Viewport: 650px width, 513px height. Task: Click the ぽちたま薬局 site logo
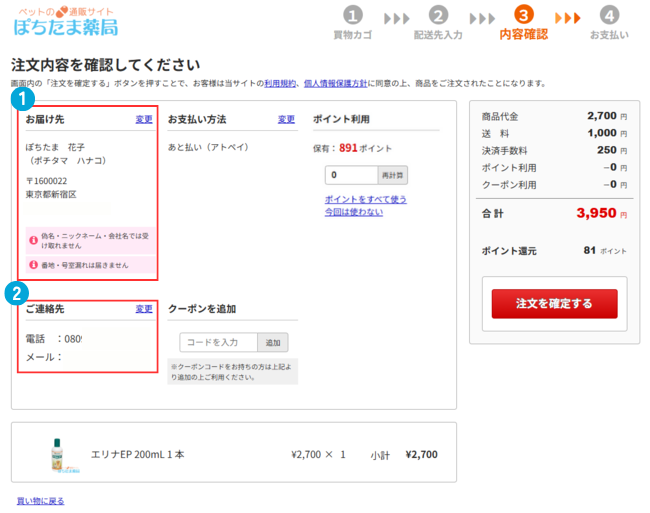66,21
